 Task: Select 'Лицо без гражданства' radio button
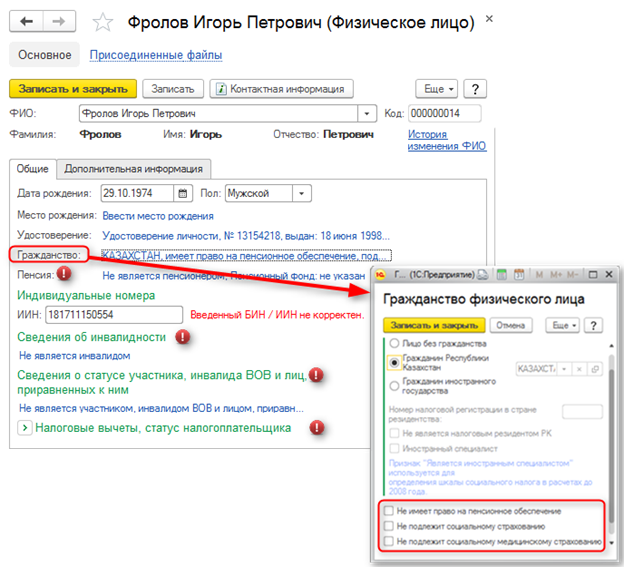pyautogui.click(x=392, y=344)
